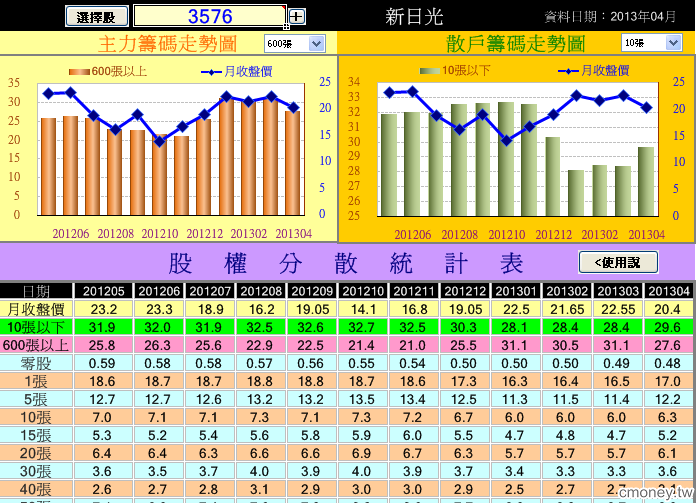This screenshot has height=503, width=699.
Task: Click the 選擇股 button
Action: (97, 17)
